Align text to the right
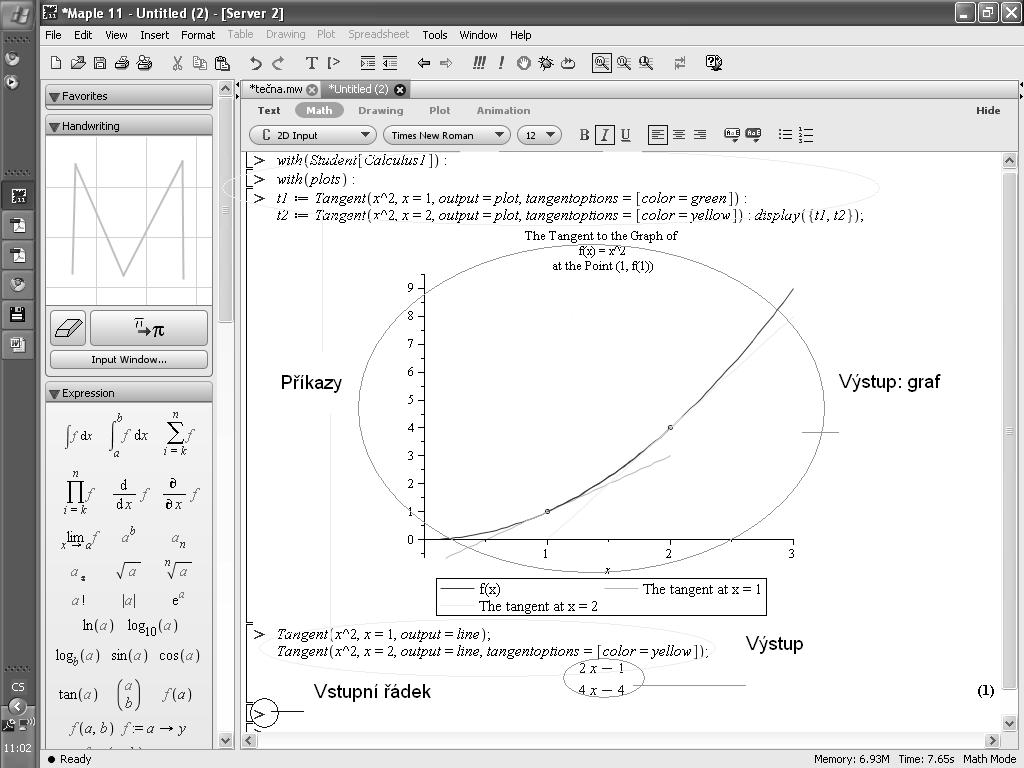Image resolution: width=1024 pixels, height=768 pixels. [700, 135]
